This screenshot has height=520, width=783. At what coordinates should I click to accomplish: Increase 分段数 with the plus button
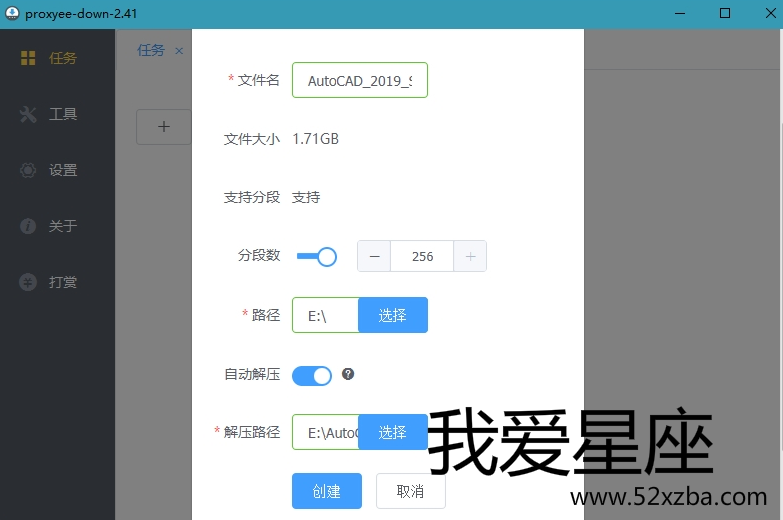click(x=470, y=256)
